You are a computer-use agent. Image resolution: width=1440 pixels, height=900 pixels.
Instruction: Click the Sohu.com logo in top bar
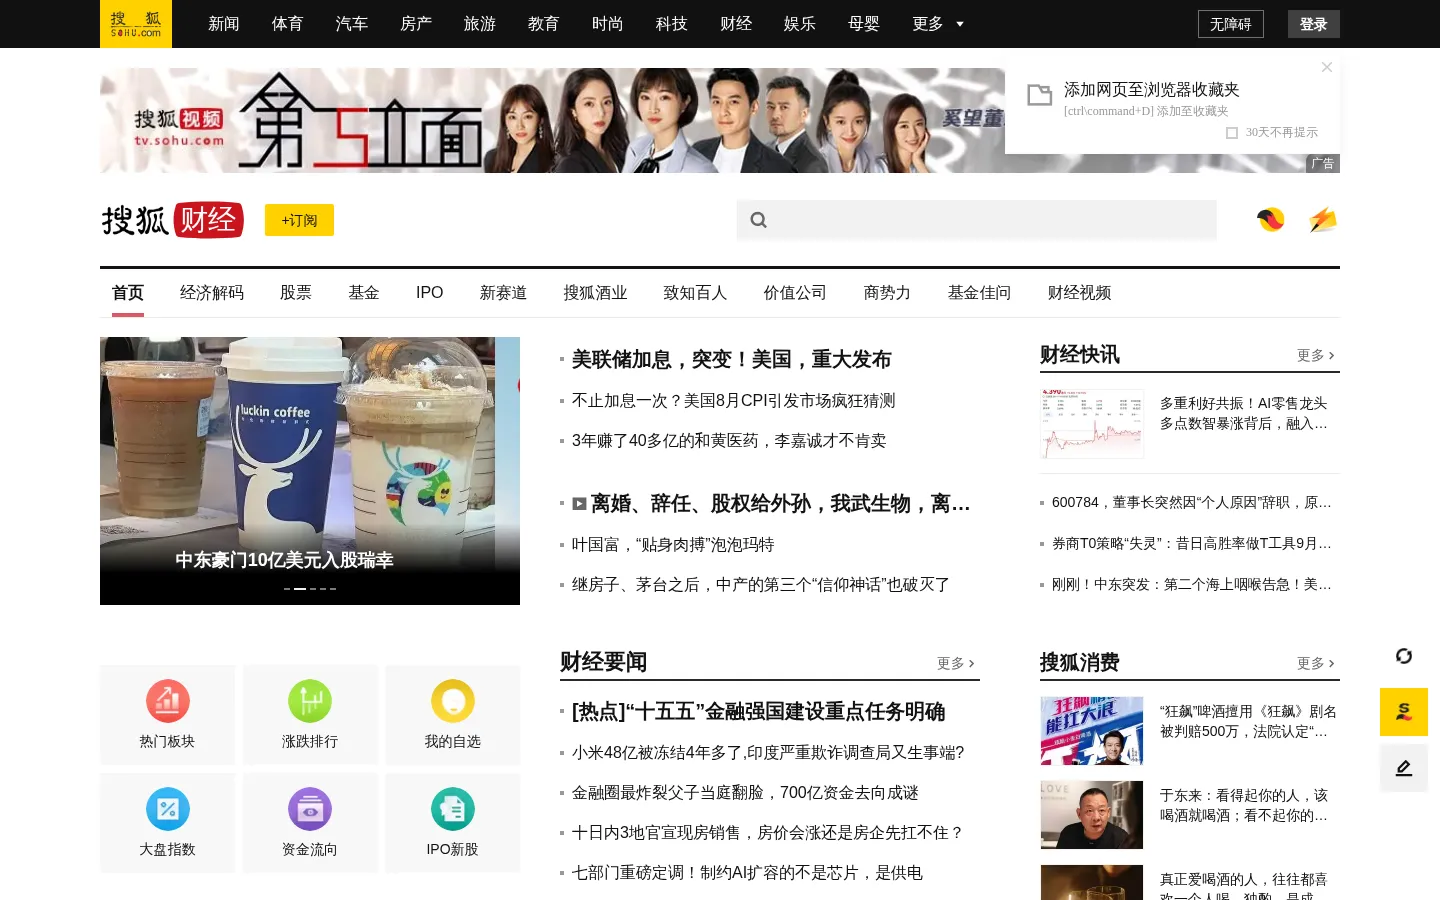pyautogui.click(x=136, y=24)
